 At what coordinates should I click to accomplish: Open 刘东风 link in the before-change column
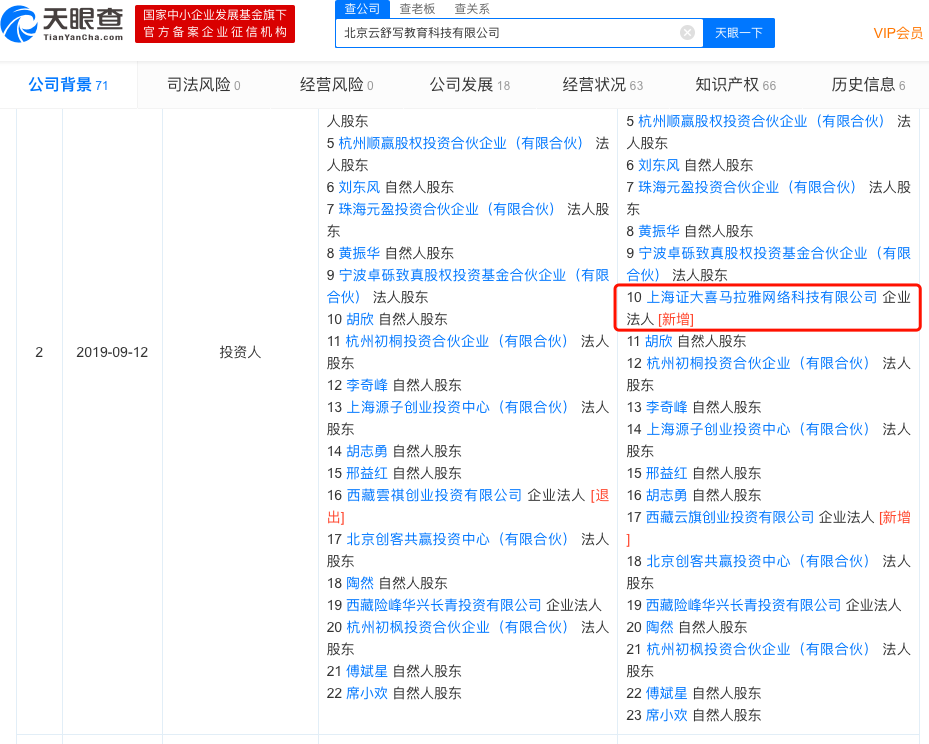click(x=359, y=187)
